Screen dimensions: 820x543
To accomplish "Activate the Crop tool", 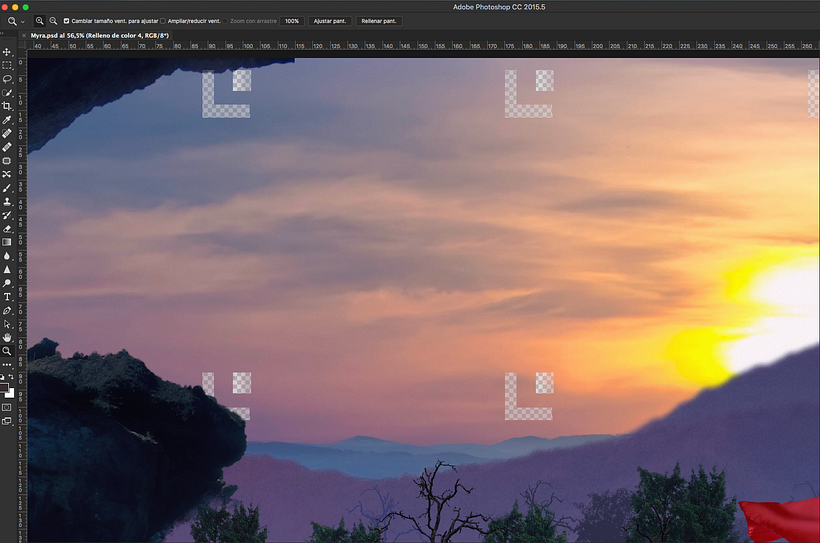I will pyautogui.click(x=7, y=106).
